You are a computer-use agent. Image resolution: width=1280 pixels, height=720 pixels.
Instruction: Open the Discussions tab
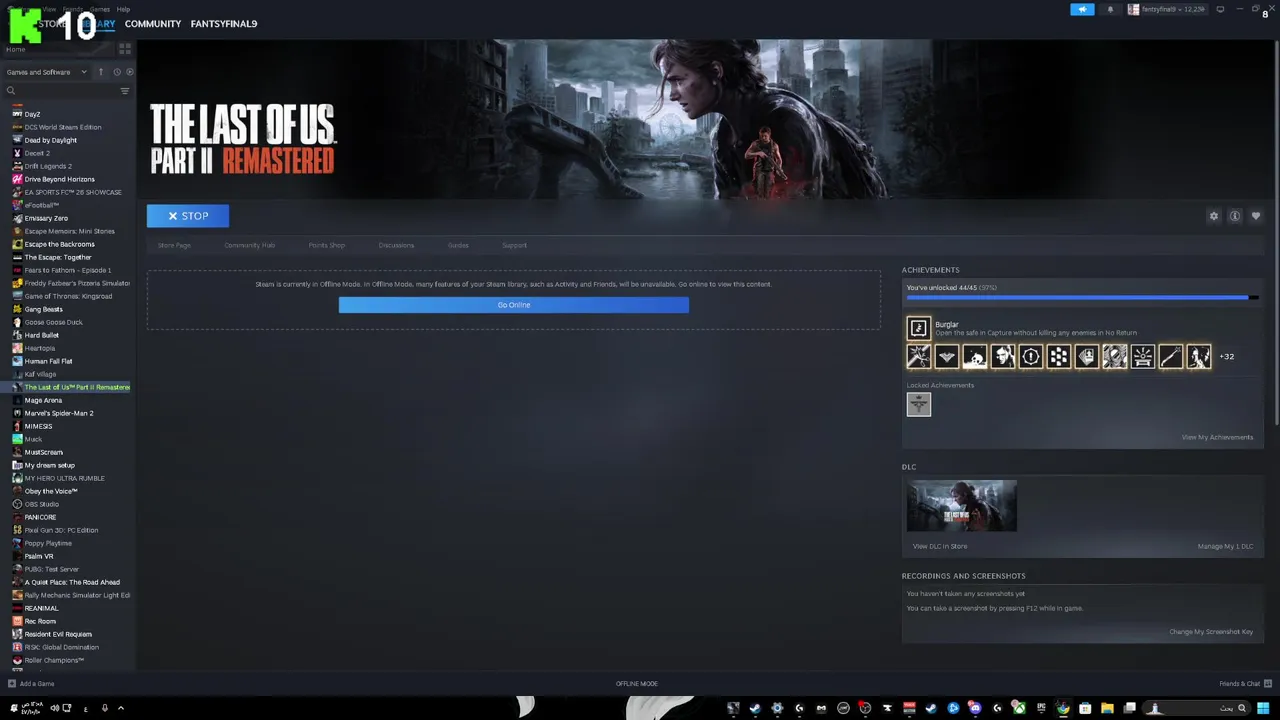pos(396,245)
